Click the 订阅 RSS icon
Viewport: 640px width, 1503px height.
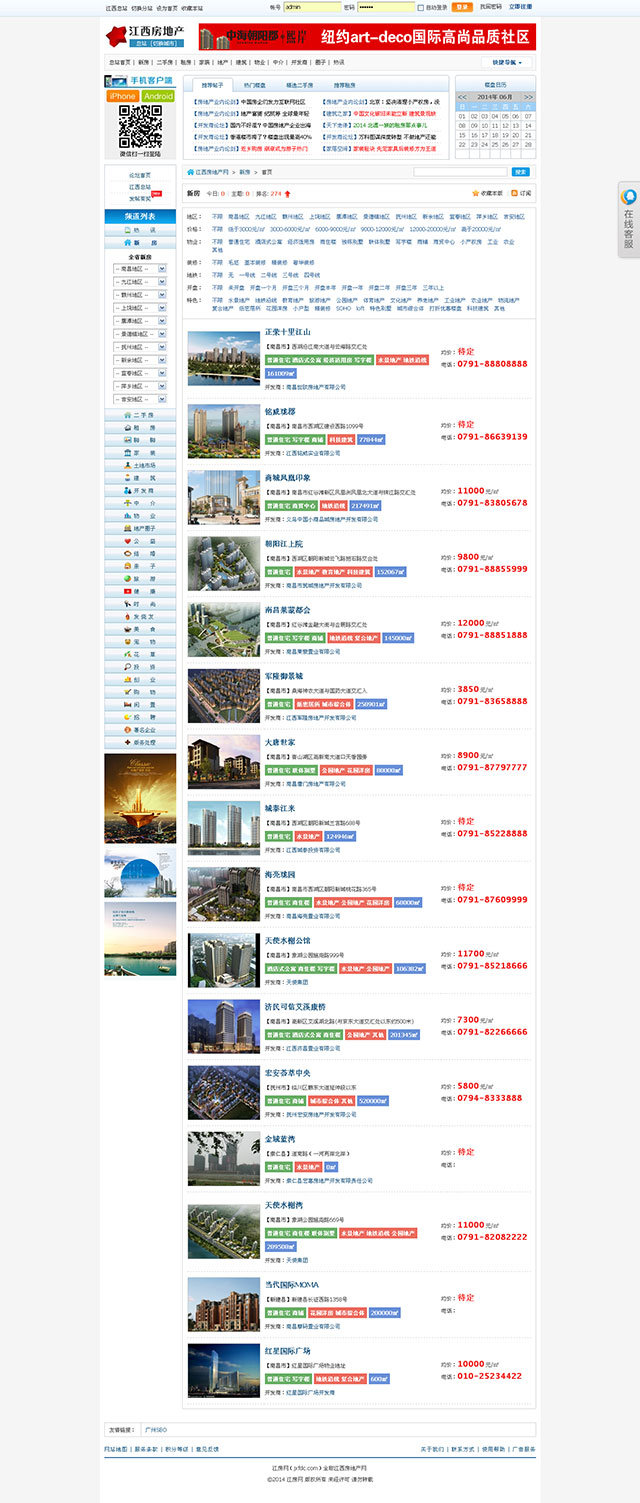tap(515, 193)
